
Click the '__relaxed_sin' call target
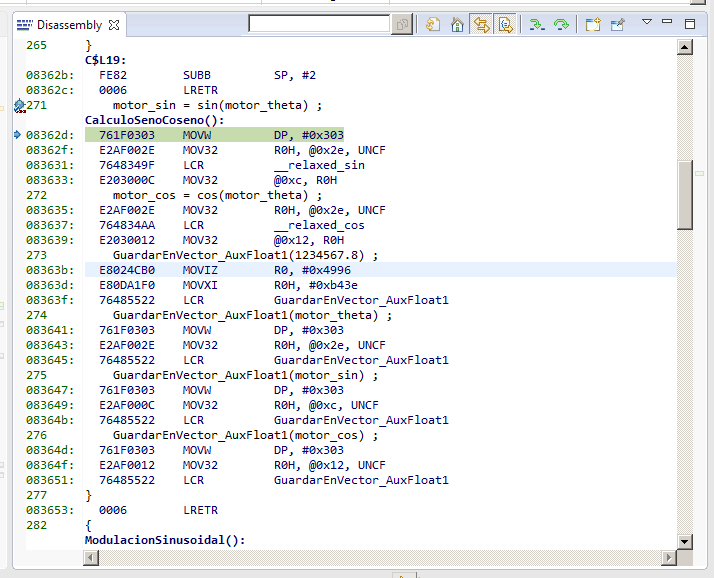click(319, 165)
